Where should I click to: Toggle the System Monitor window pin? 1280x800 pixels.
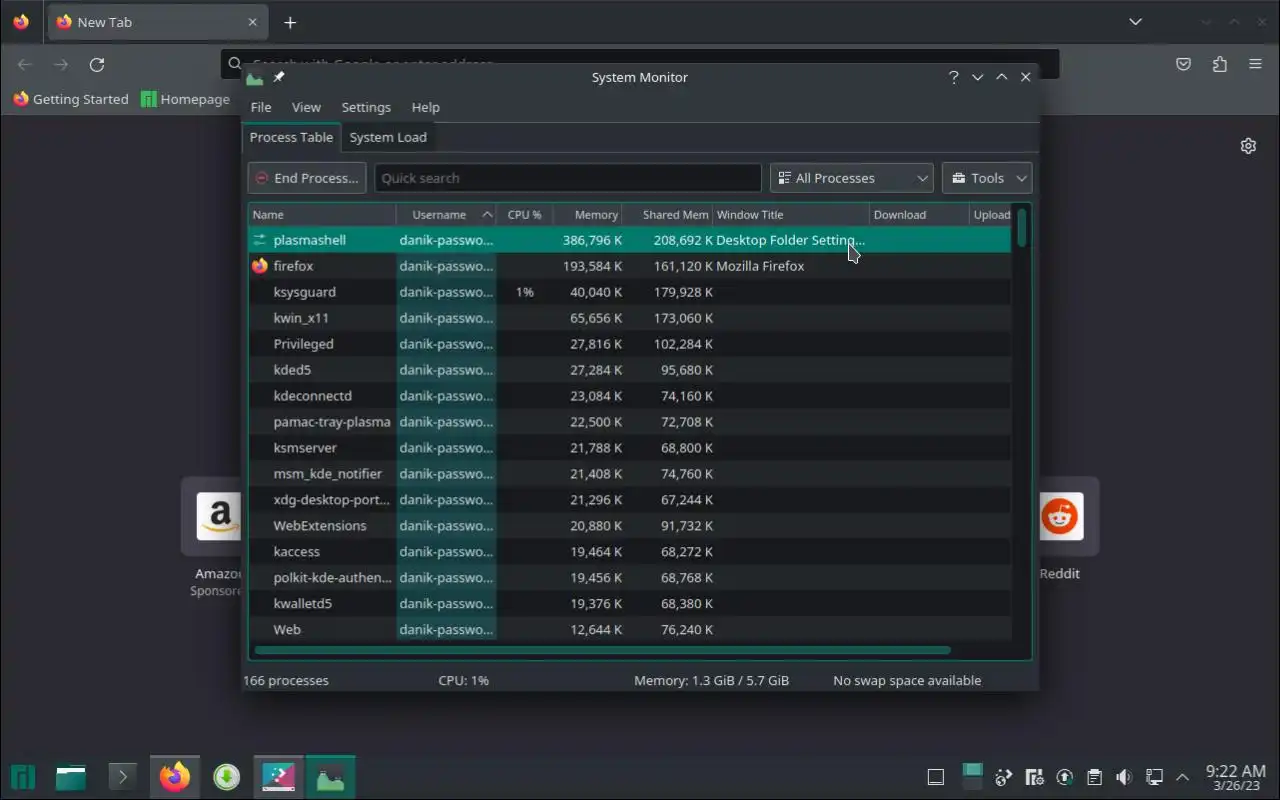tap(279, 77)
